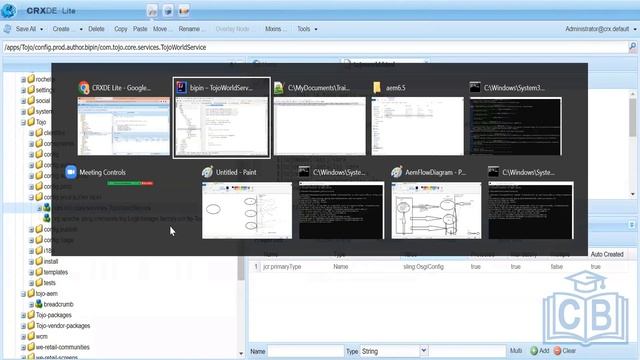This screenshot has height=360, width=640.
Task: Expand the we-retail-communities folder node
Action: [23, 347]
